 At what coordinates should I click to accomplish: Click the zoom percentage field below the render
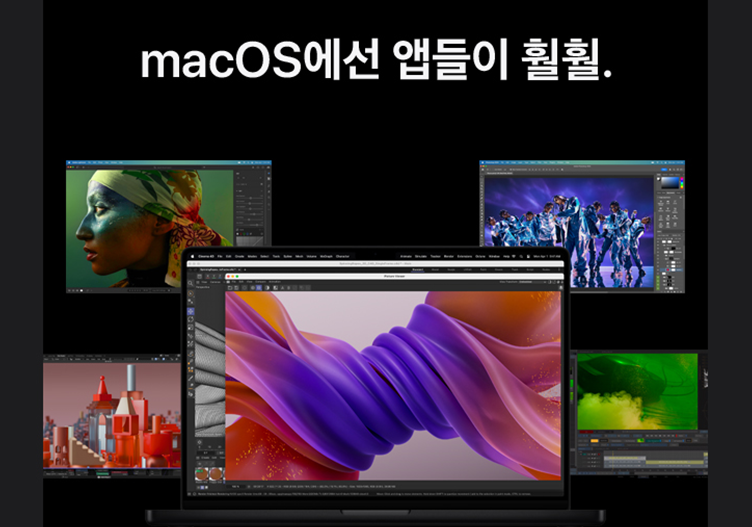(235, 487)
